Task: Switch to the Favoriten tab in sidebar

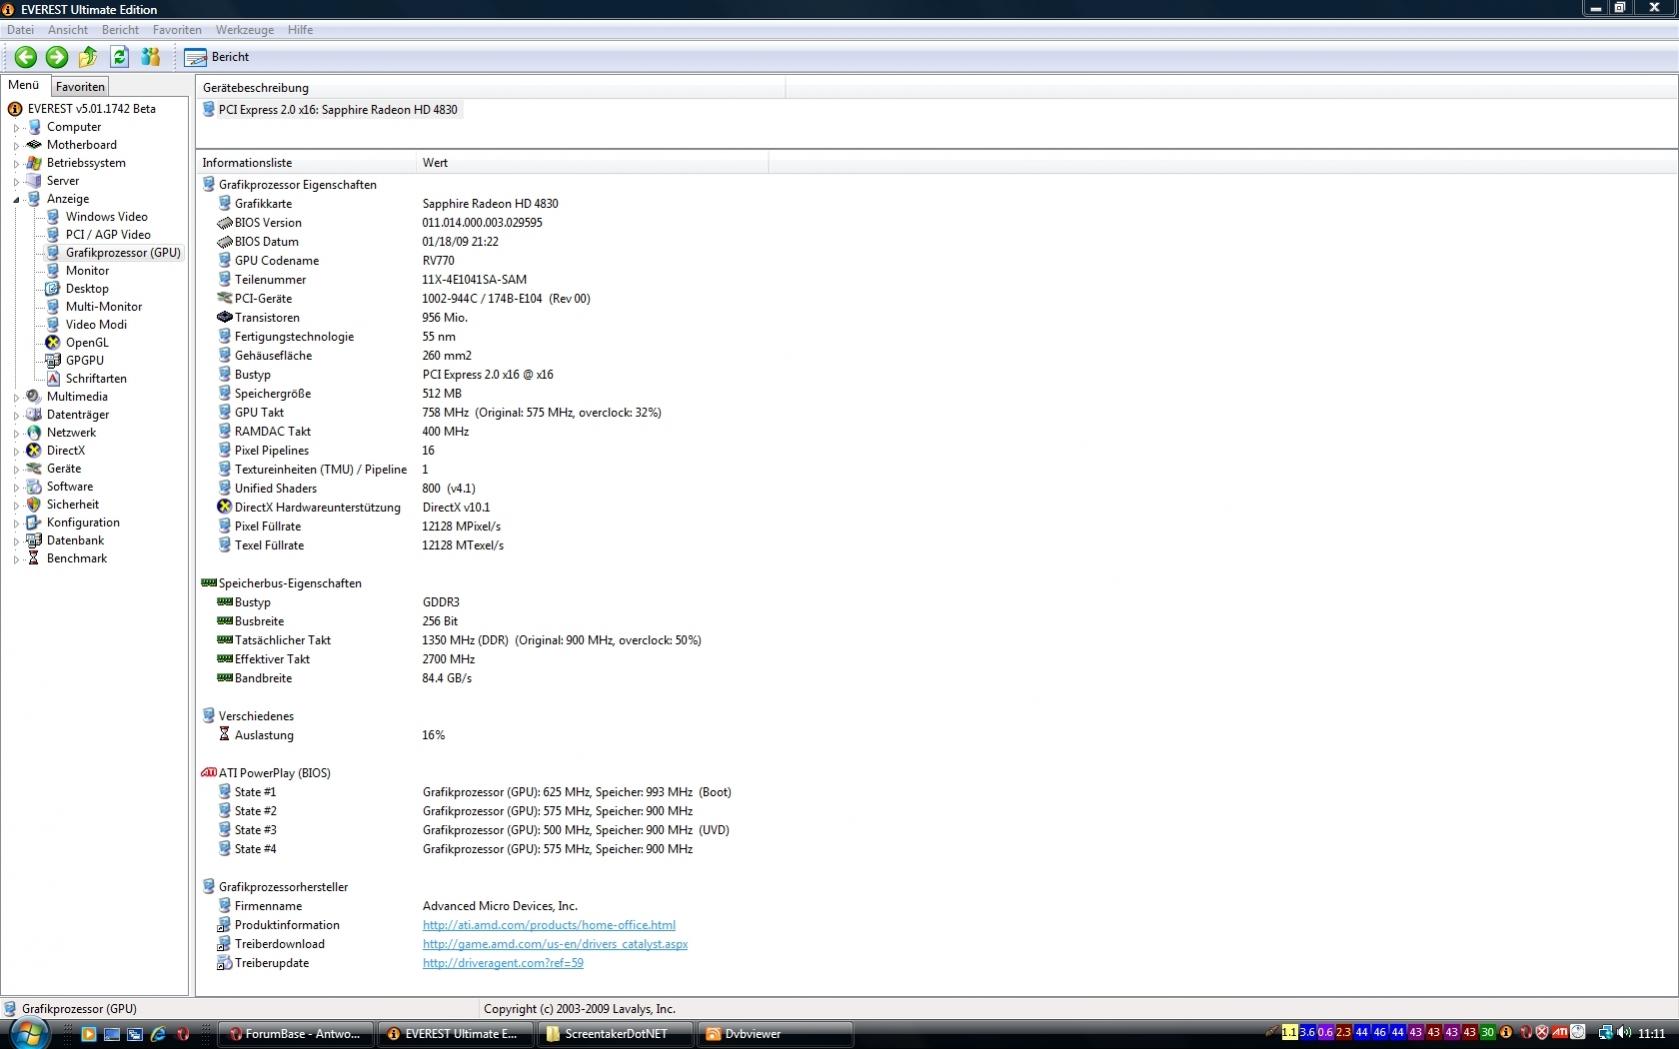Action: tap(80, 87)
